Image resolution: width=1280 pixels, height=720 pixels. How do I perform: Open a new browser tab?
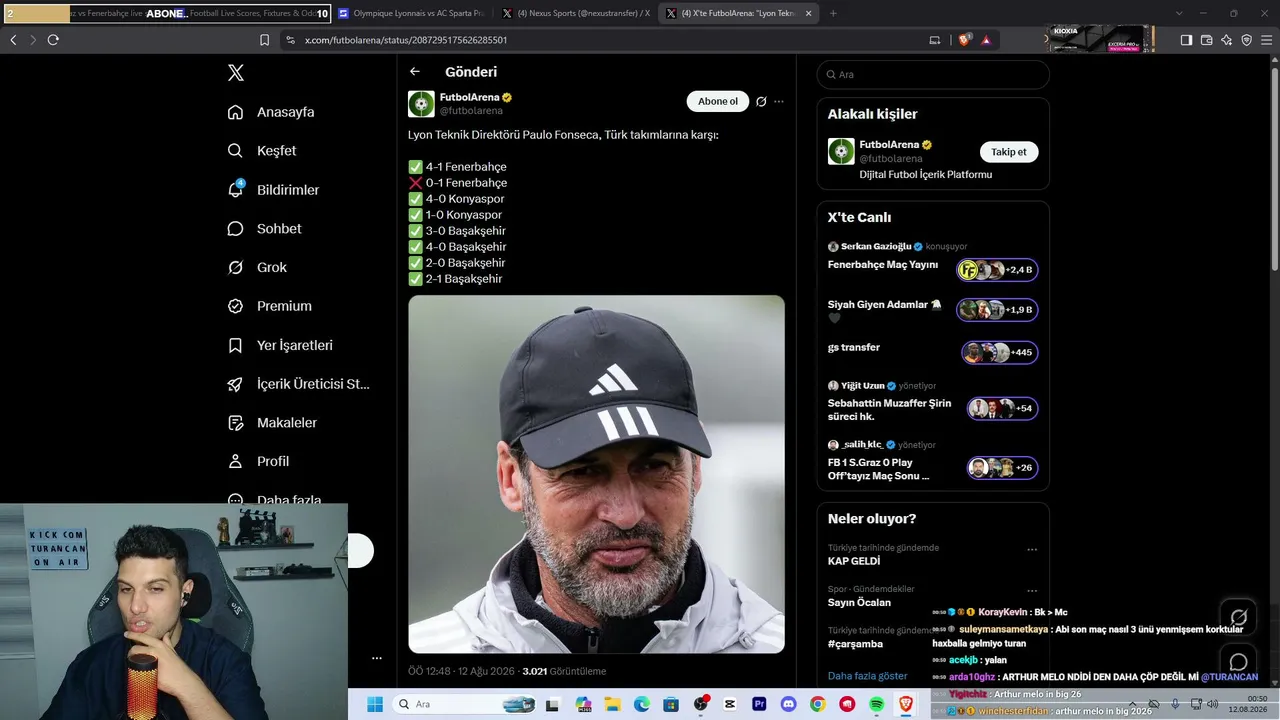coord(833,13)
